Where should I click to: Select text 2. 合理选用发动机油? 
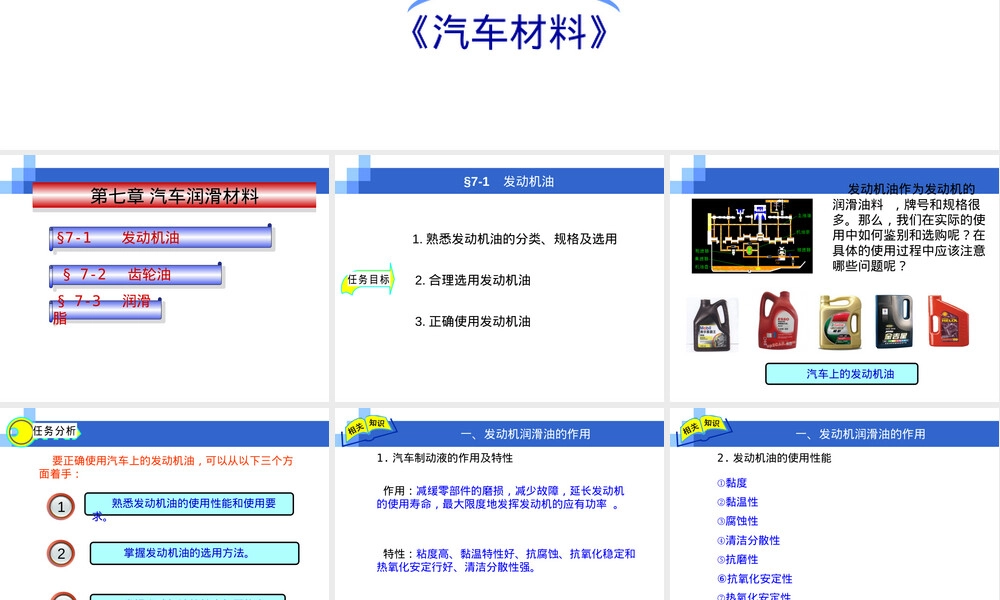[x=473, y=280]
